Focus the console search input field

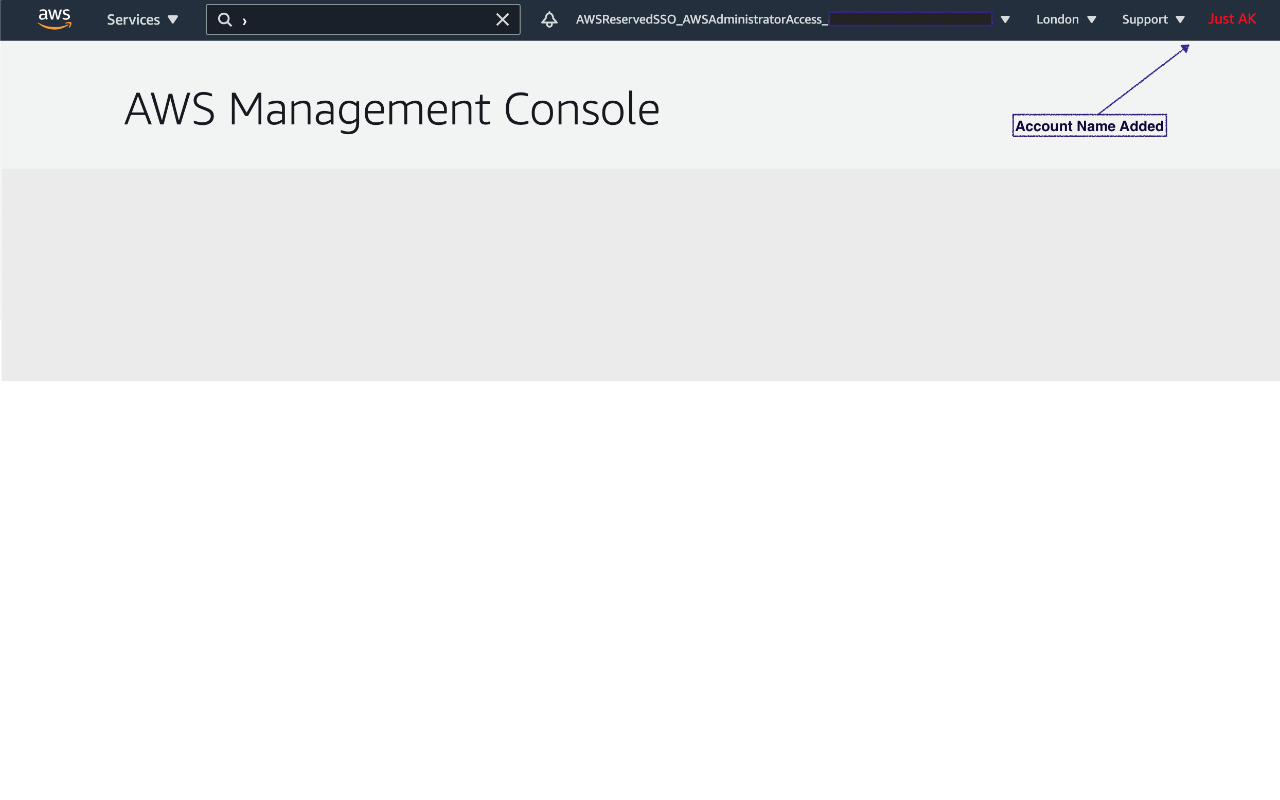pyautogui.click(x=363, y=20)
